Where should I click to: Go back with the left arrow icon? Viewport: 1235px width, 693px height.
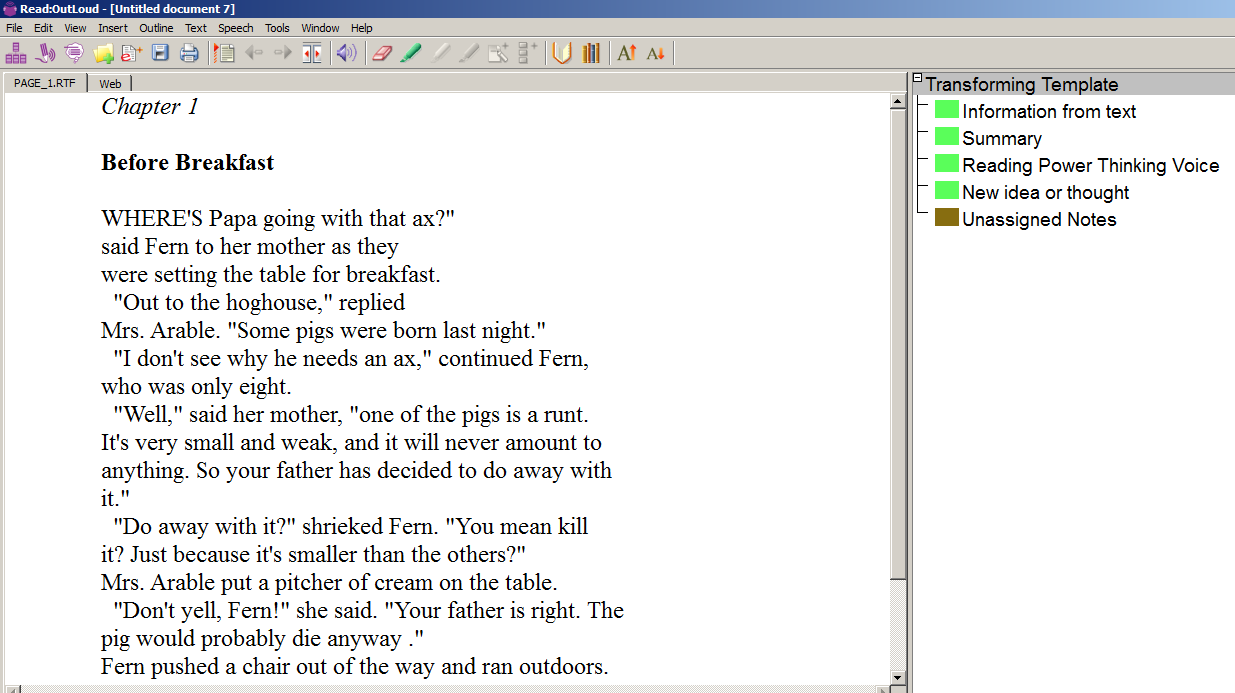pyautogui.click(x=254, y=53)
